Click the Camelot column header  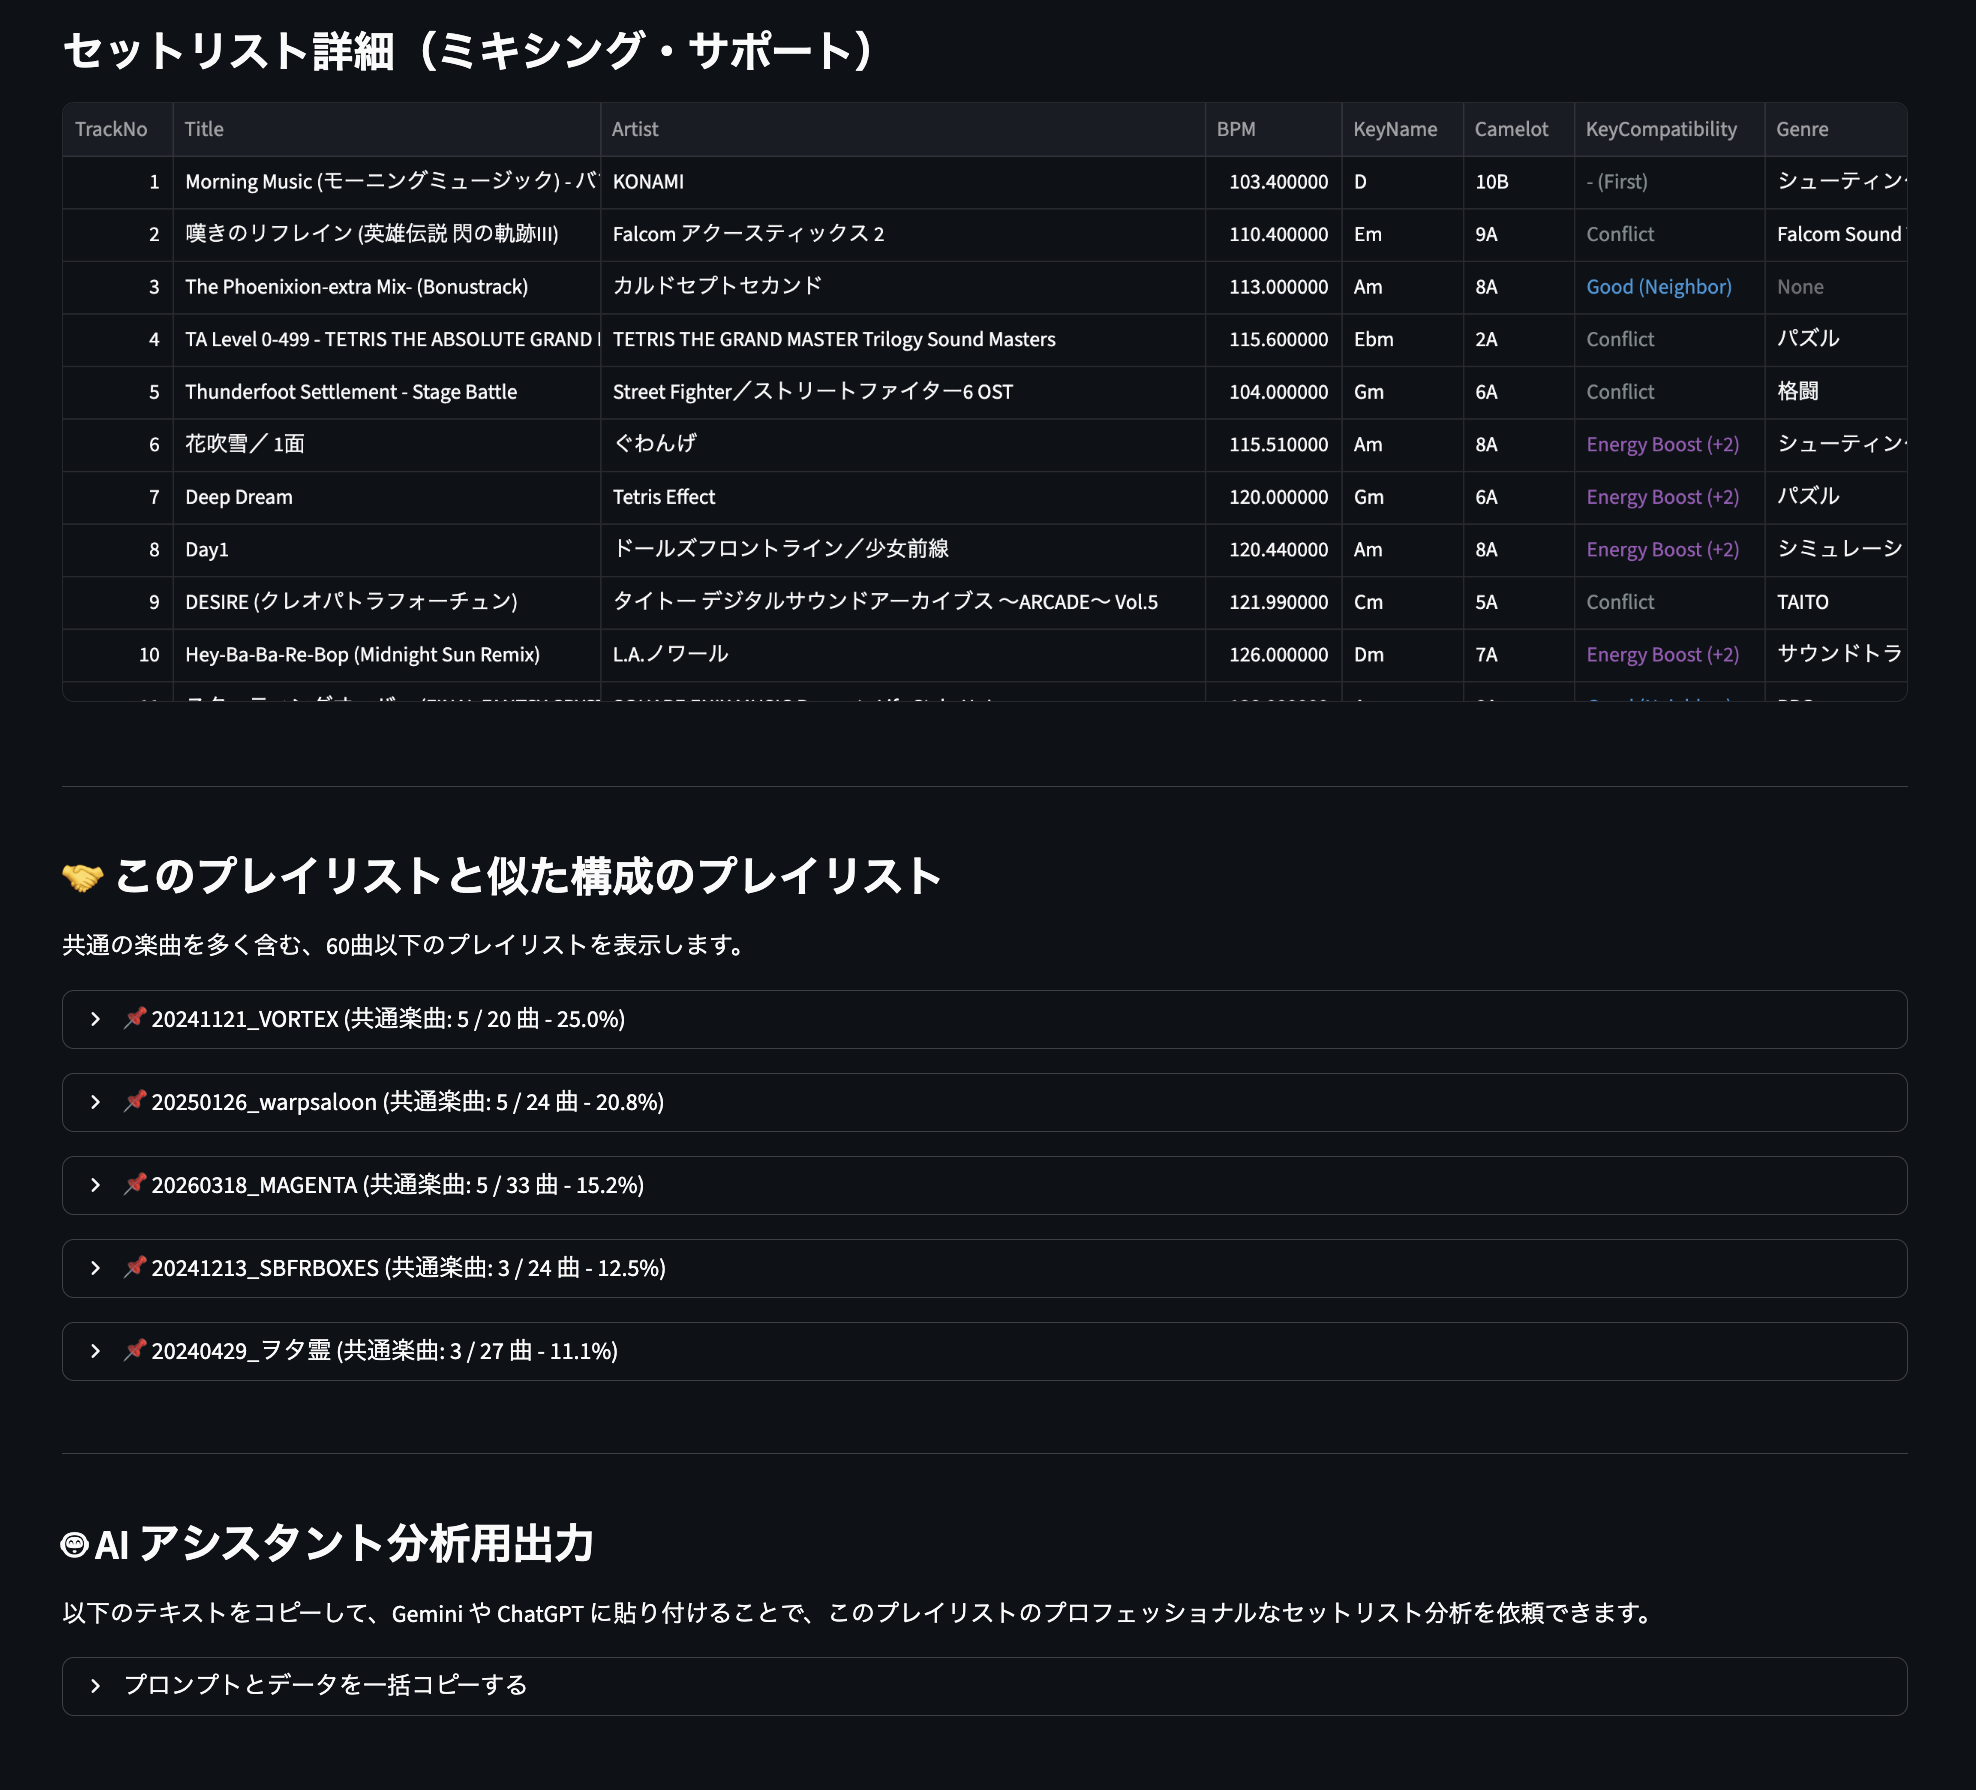point(1511,129)
